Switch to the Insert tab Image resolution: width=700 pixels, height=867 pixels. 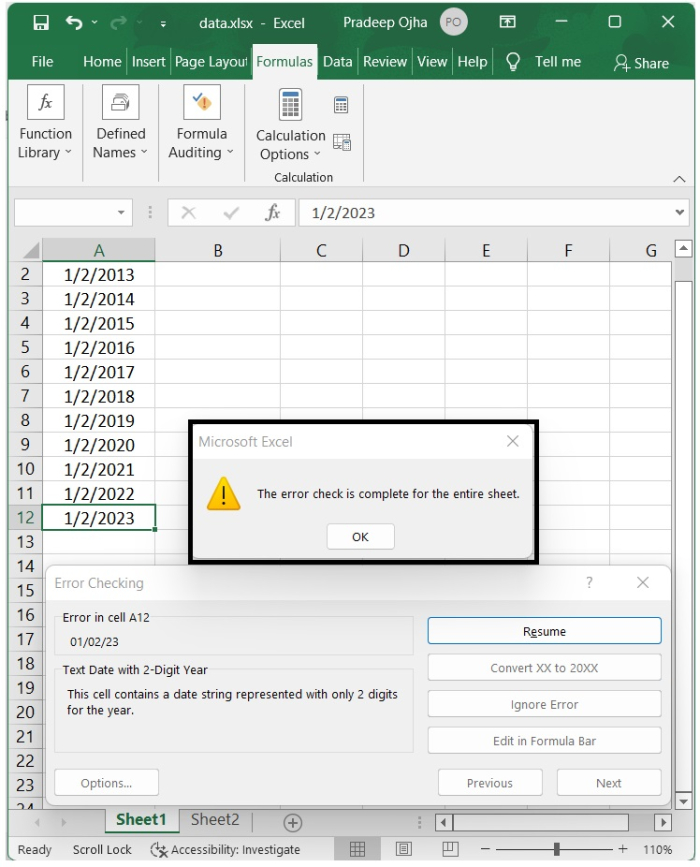(148, 61)
